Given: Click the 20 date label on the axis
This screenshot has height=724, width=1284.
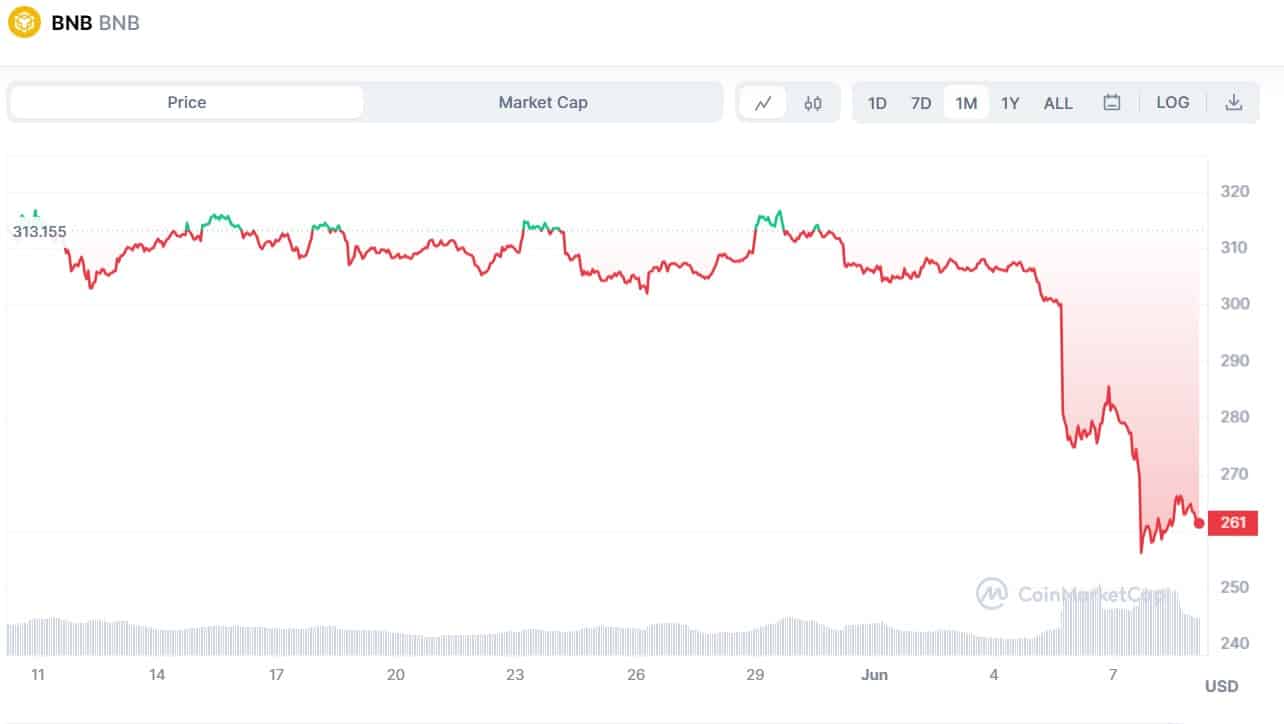Looking at the screenshot, I should (396, 675).
